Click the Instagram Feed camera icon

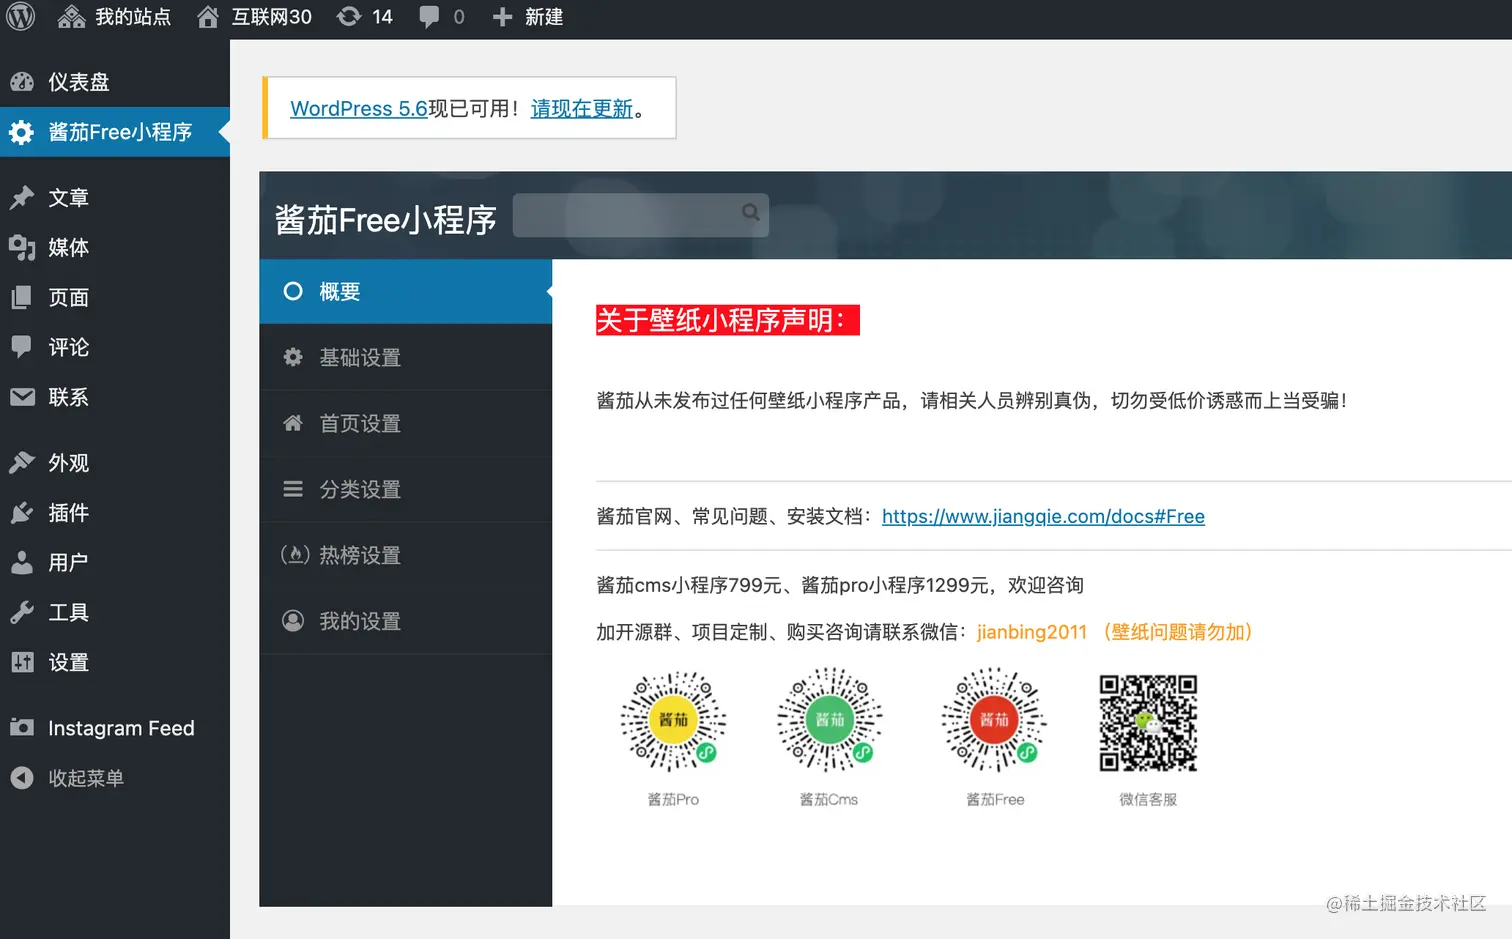pyautogui.click(x=22, y=728)
